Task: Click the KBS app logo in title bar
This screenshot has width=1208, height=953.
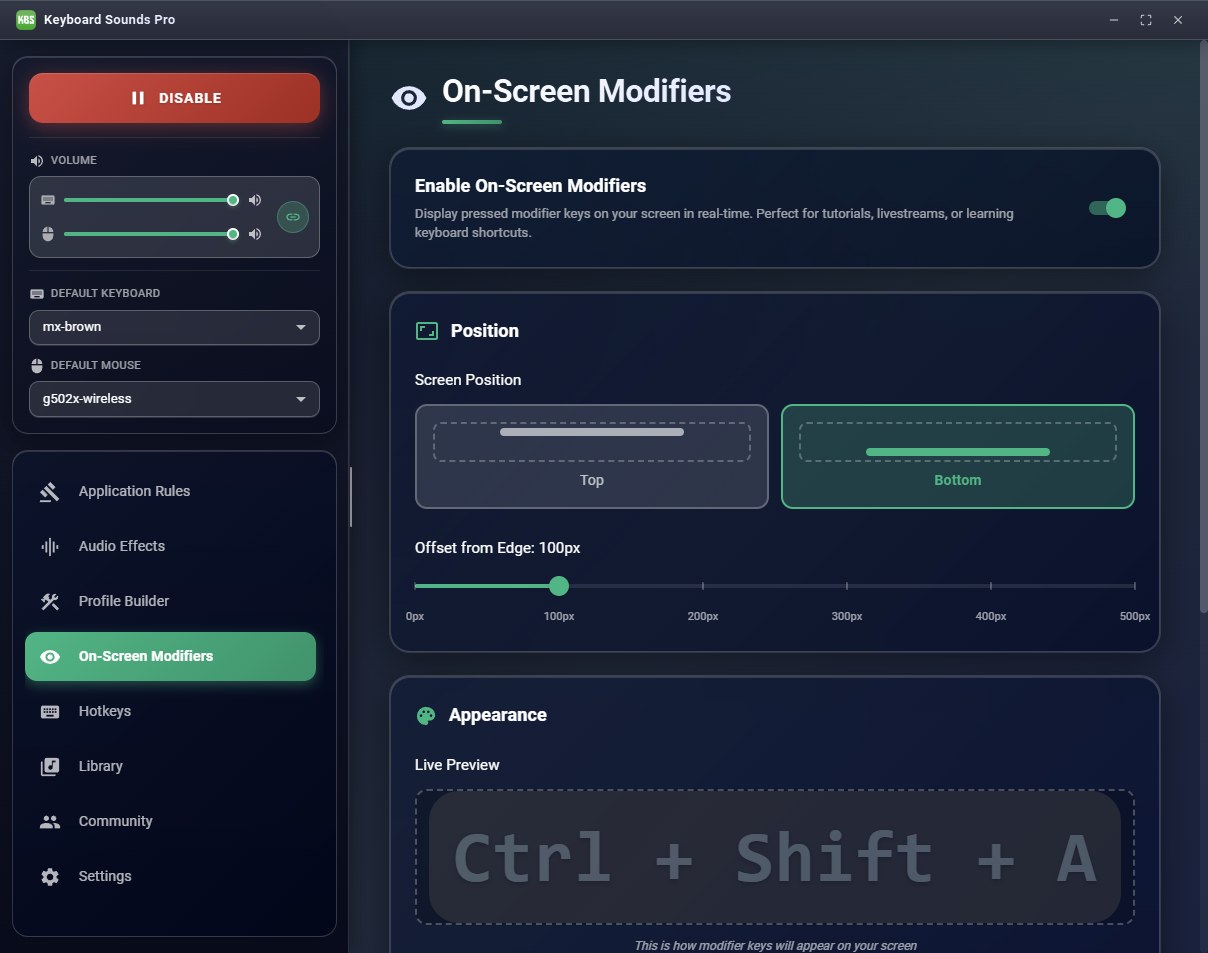Action: coord(26,19)
